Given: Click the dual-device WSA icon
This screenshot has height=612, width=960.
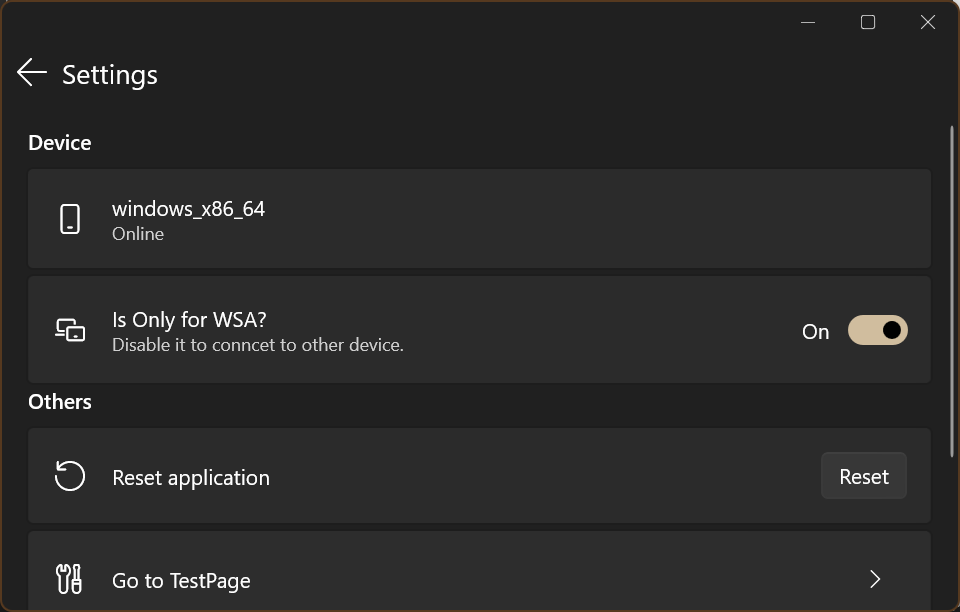Looking at the screenshot, I should pyautogui.click(x=70, y=329).
